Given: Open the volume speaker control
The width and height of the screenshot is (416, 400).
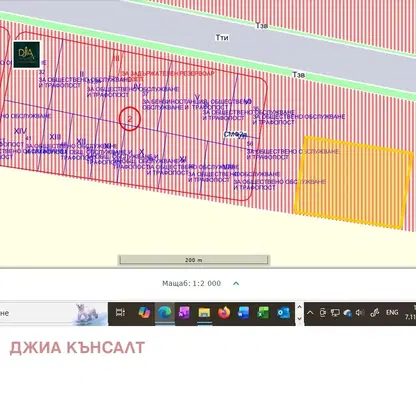Looking at the screenshot, I should tap(360, 313).
